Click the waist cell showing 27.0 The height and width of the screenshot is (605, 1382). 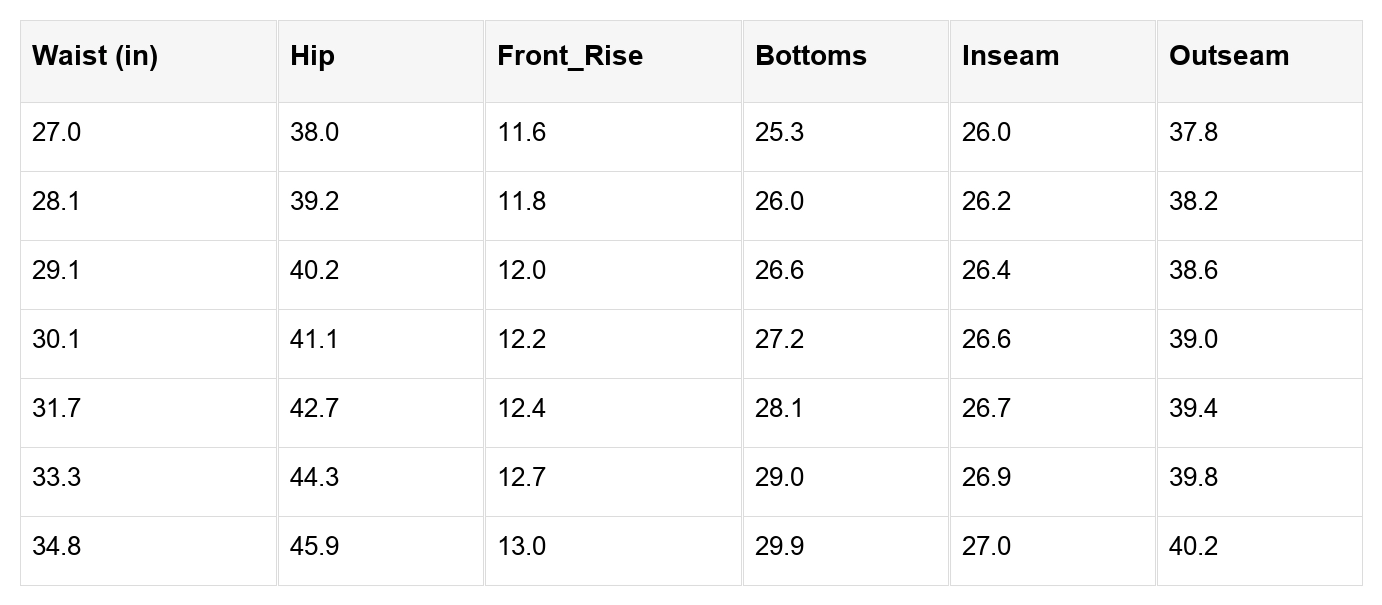(x=148, y=136)
